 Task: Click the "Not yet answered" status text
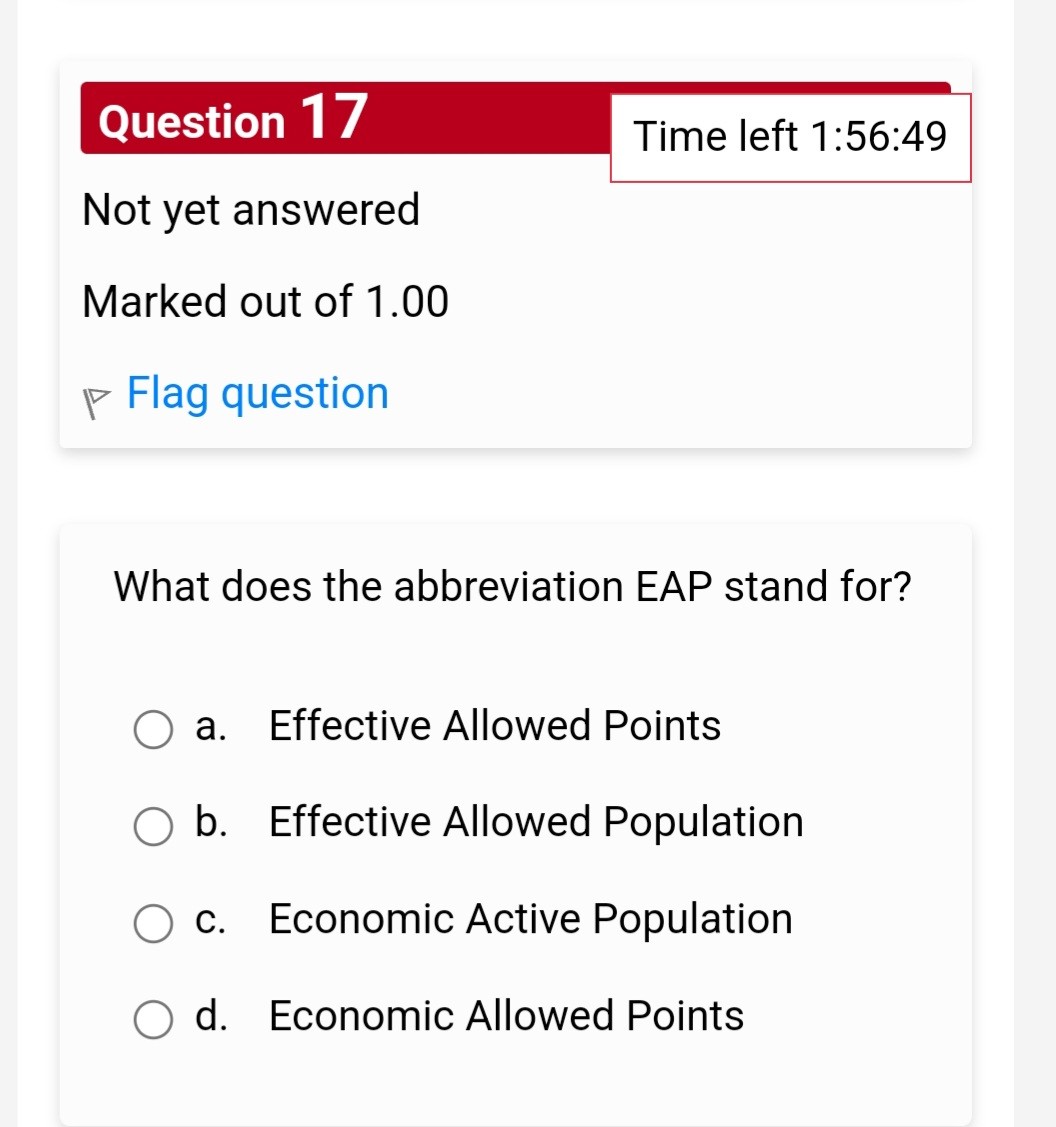click(252, 210)
